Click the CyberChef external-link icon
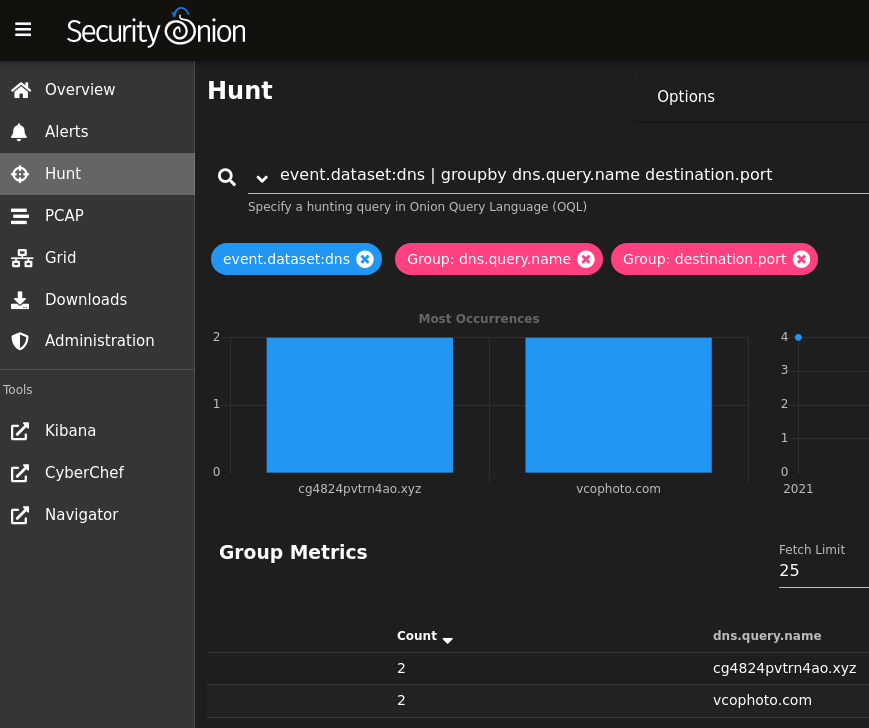The width and height of the screenshot is (869, 728). tap(20, 473)
